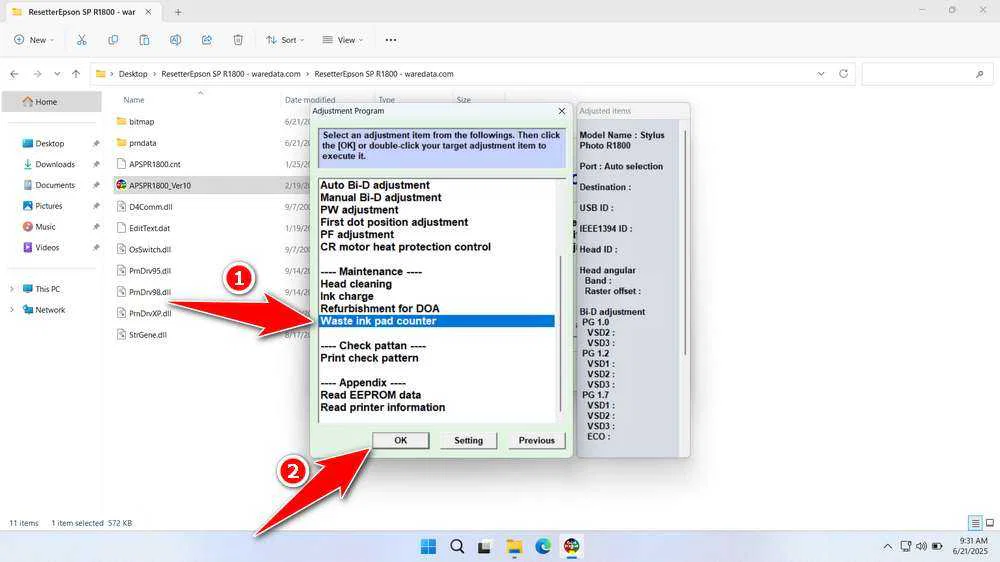This screenshot has height=562, width=1000.
Task: Open the New item dropdown
Action: pos(33,40)
